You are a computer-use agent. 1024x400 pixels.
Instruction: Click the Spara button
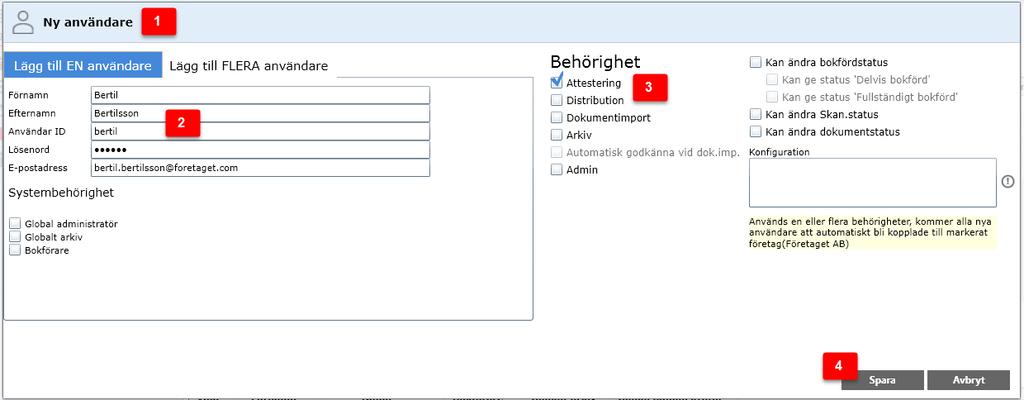pos(882,380)
